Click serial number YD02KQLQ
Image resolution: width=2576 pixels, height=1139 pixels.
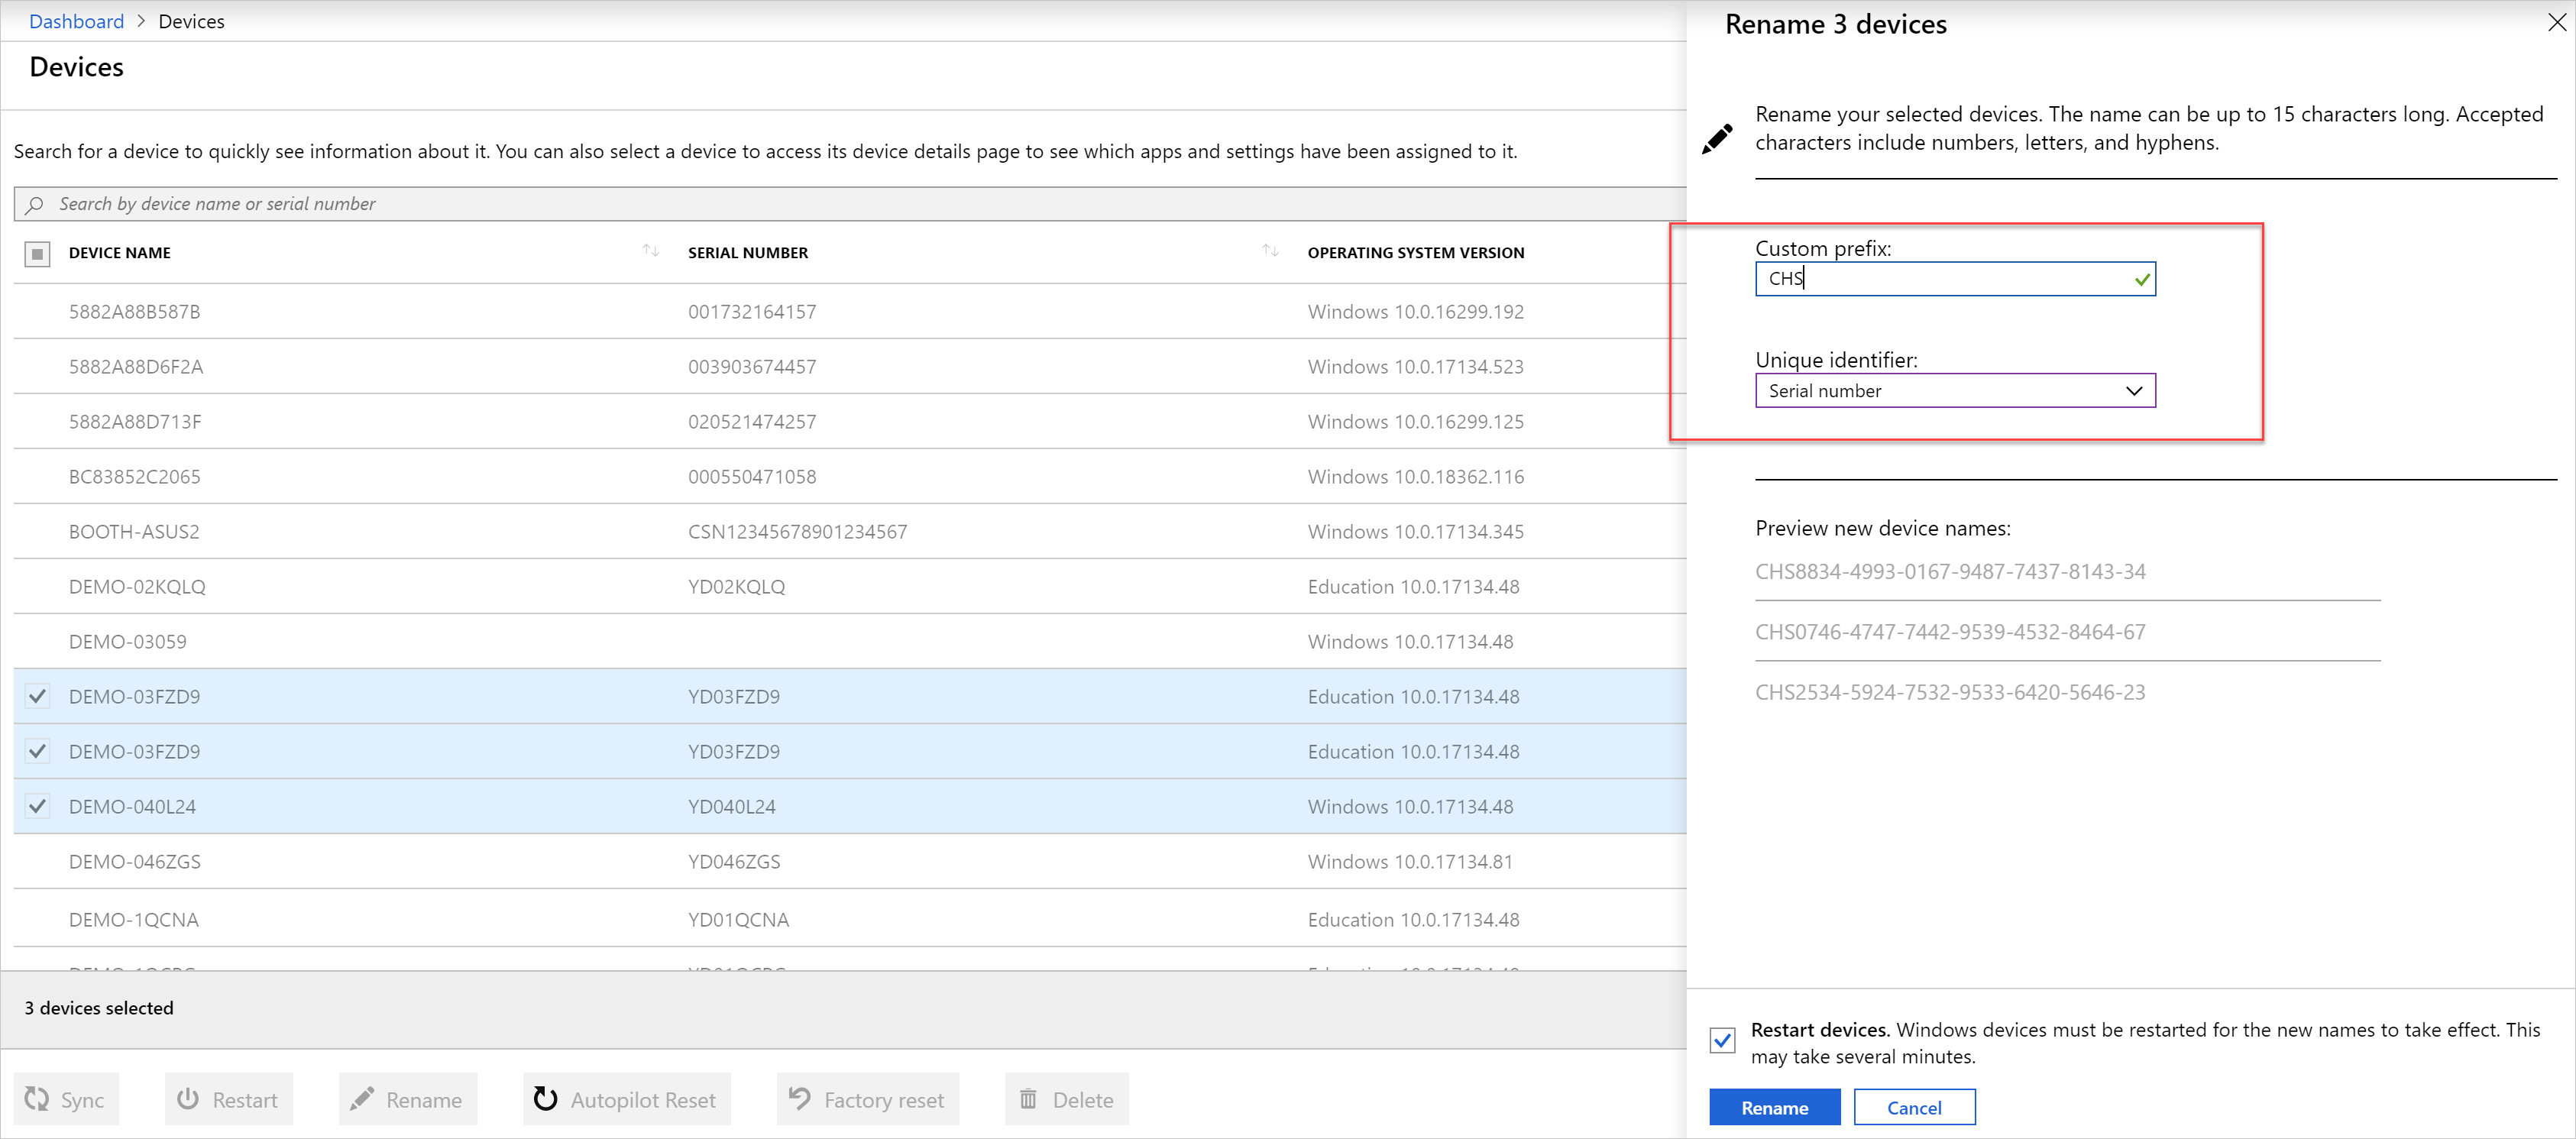click(737, 587)
